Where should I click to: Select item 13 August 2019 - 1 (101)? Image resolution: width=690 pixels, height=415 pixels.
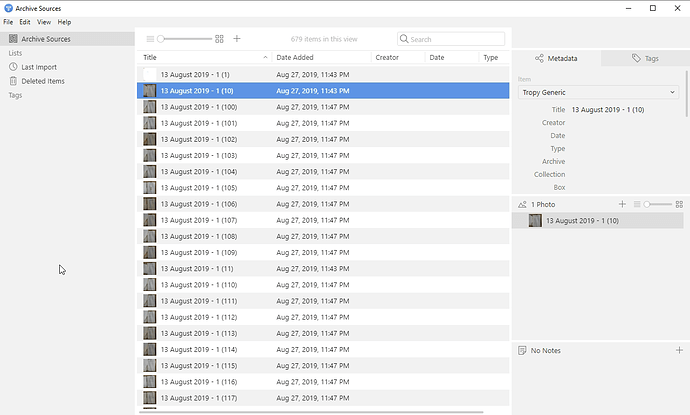[x=323, y=123]
